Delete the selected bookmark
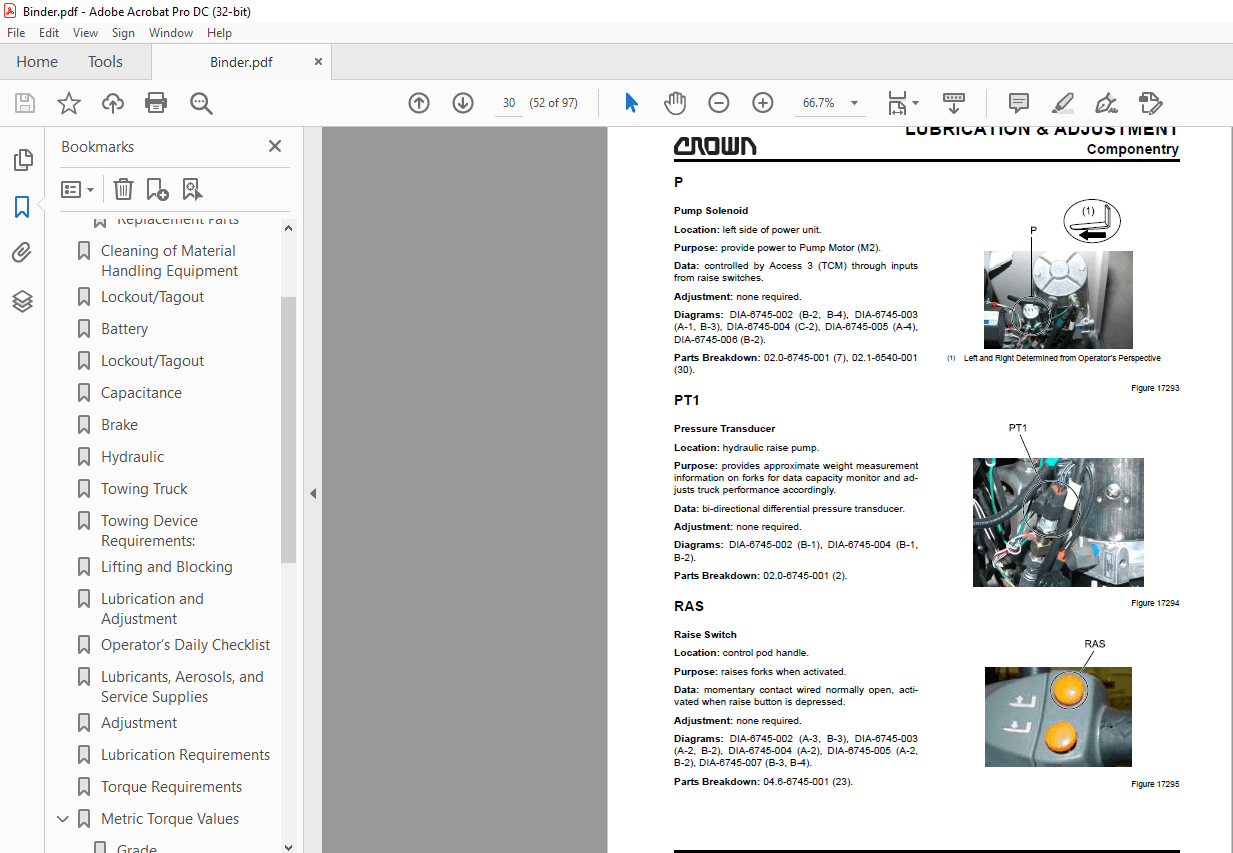Viewport: 1233px width, 853px height. (122, 189)
